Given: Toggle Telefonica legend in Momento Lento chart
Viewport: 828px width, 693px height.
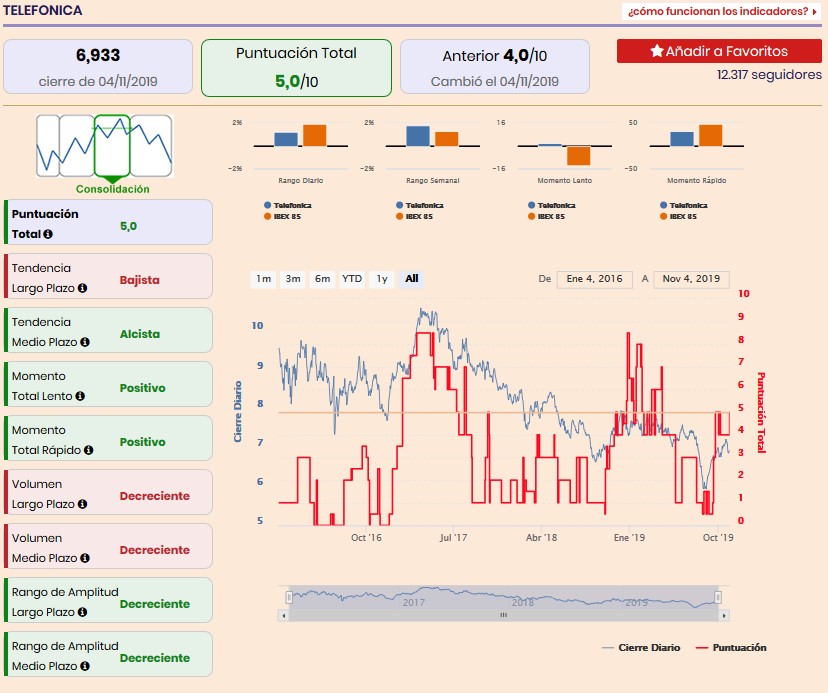Looking at the screenshot, I should (552, 205).
